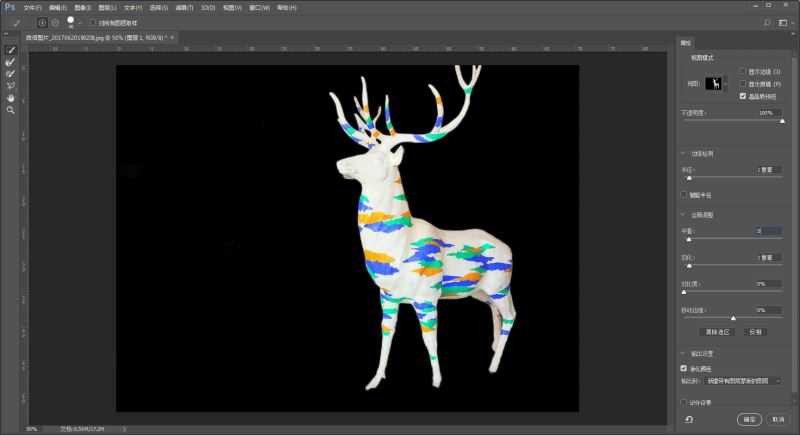
Task: Collapse the Edge Detection section
Action: (x=682, y=153)
